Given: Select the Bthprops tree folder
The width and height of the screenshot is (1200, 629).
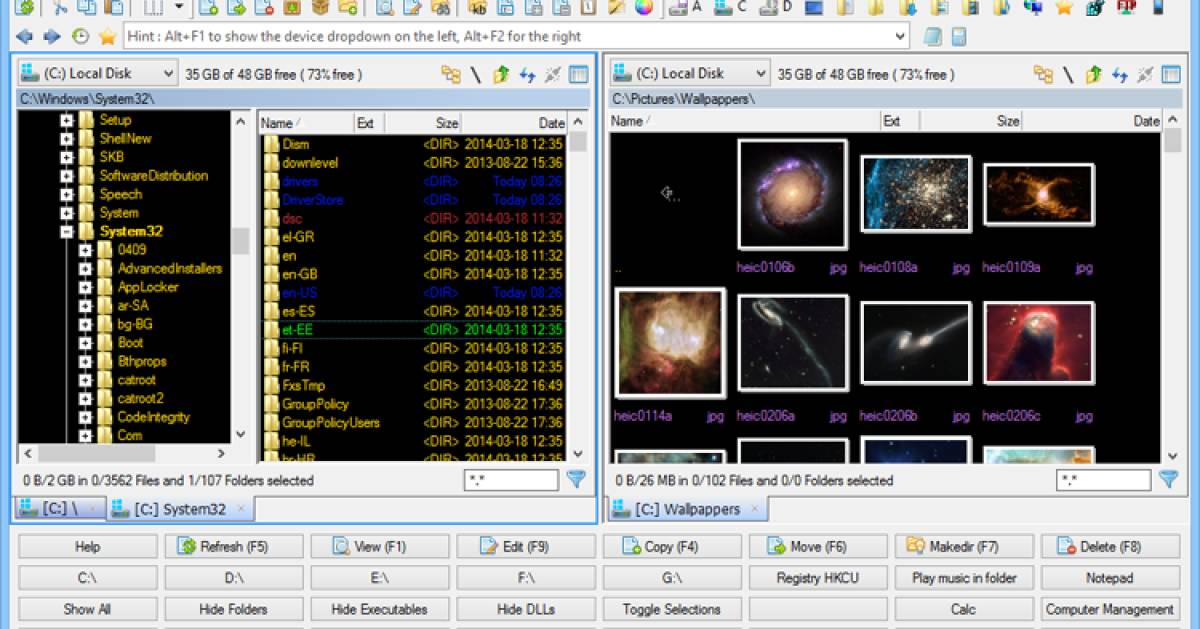Looking at the screenshot, I should pos(141,362).
